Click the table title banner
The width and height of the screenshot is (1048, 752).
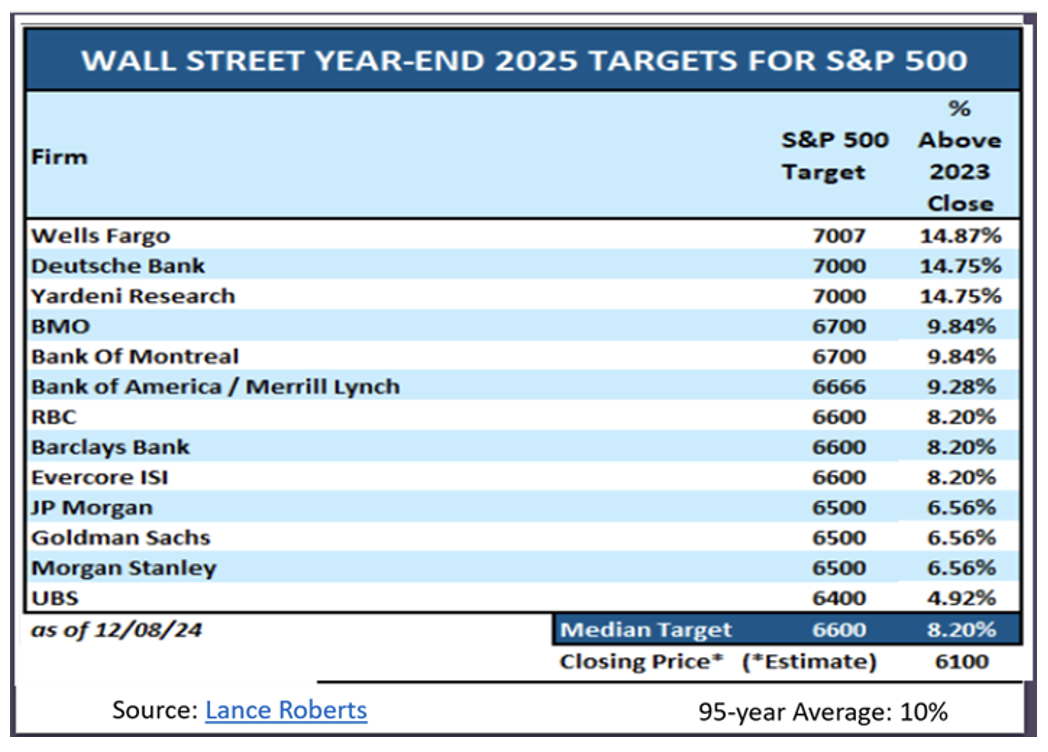pyautogui.click(x=524, y=60)
